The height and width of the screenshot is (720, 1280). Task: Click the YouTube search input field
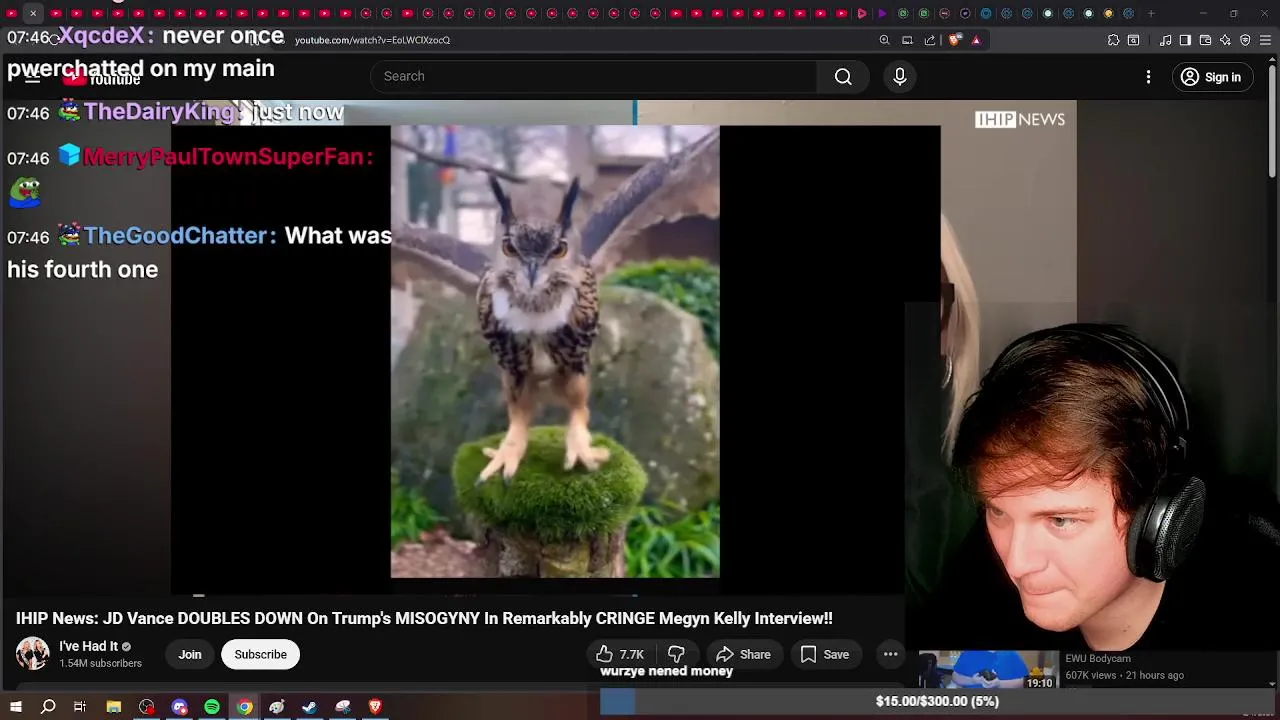tap(594, 77)
